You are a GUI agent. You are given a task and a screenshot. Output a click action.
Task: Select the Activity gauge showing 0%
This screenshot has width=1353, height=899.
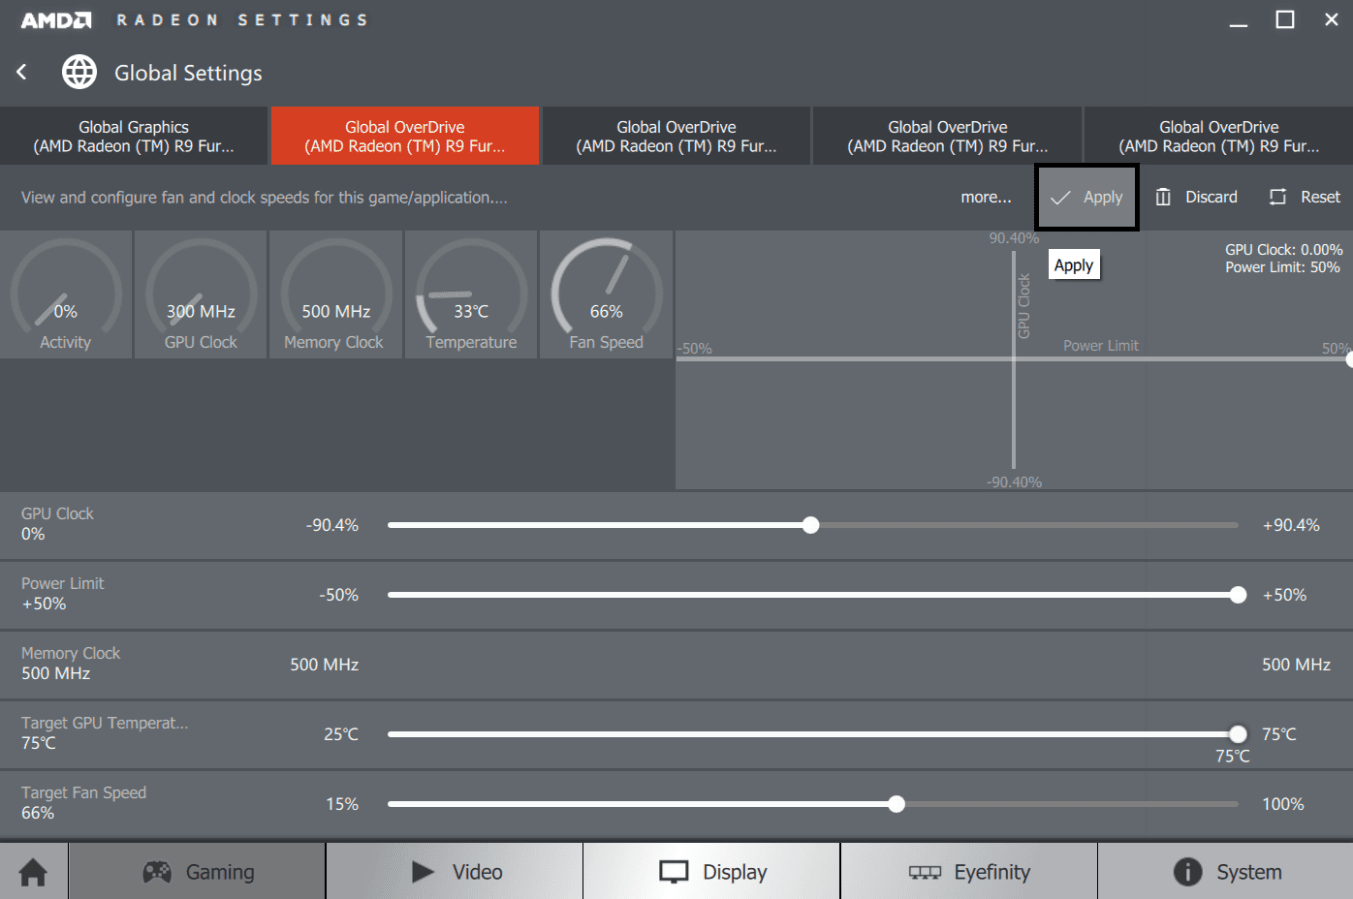coord(66,295)
